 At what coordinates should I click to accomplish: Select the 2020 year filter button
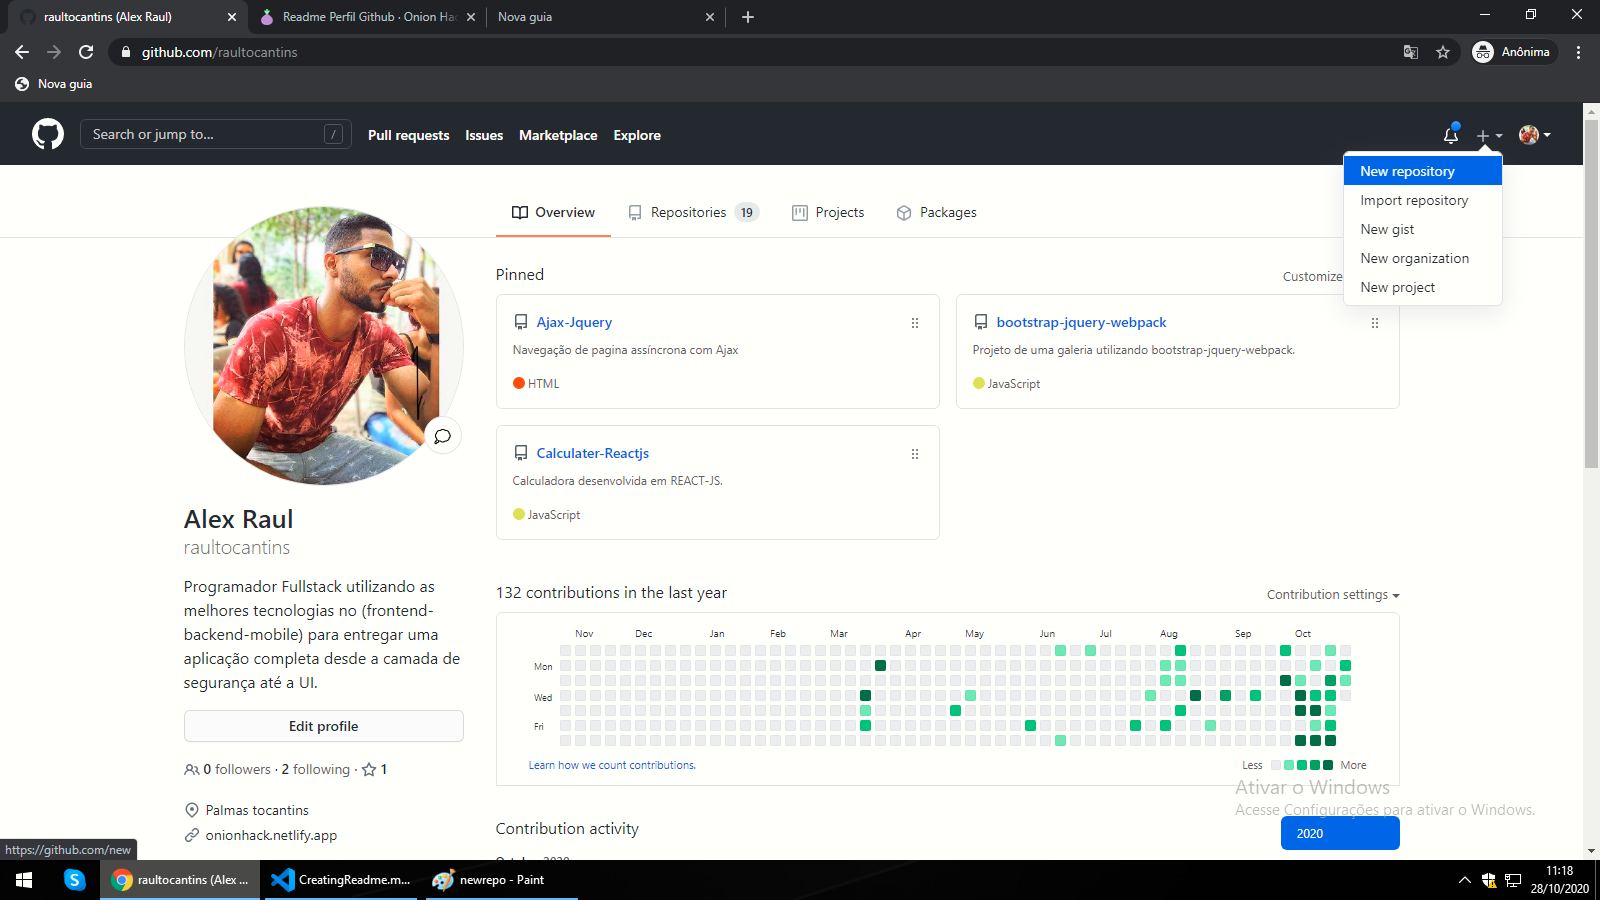1339,833
